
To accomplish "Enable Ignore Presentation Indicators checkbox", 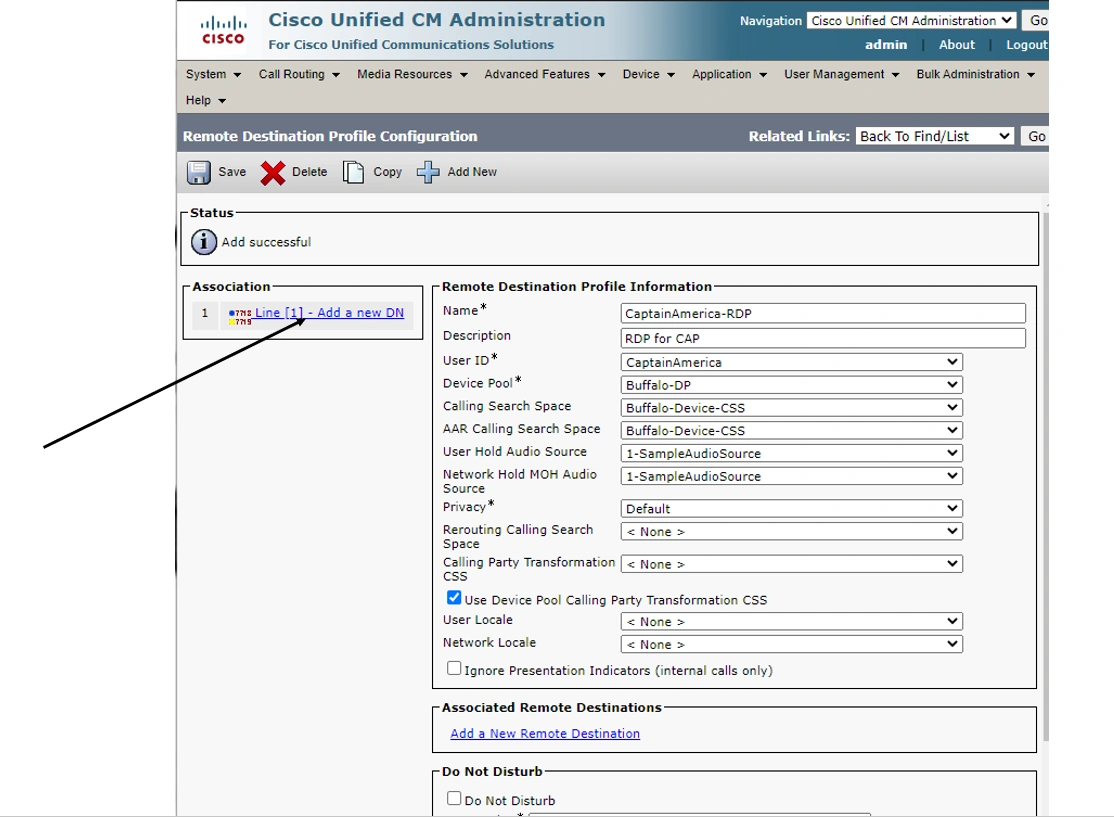I will pos(454,669).
